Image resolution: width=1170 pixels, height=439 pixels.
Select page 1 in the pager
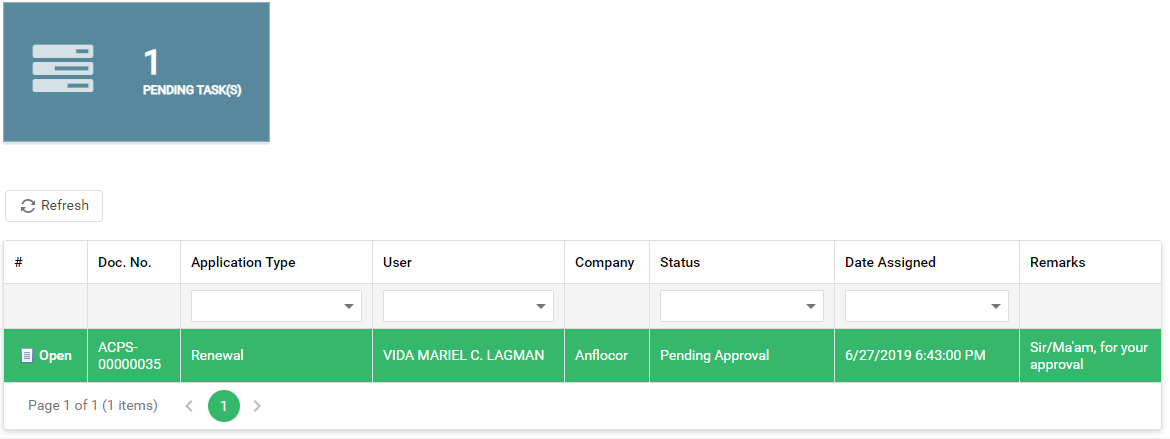(224, 406)
